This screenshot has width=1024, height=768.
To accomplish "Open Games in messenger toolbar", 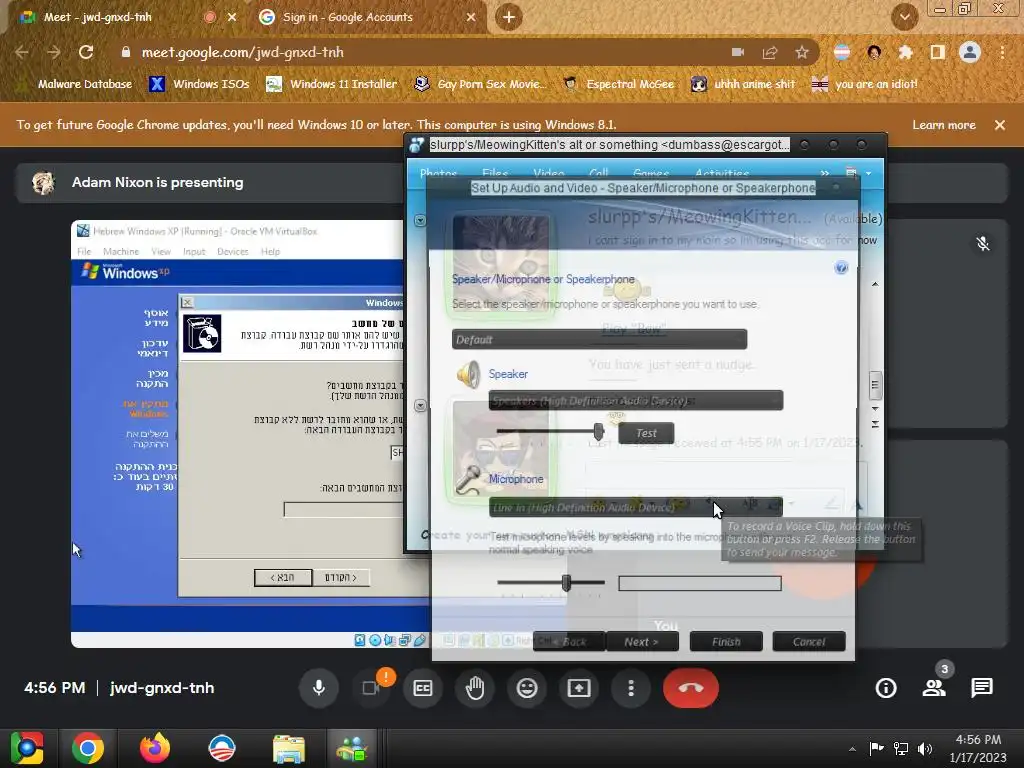I will coord(651,174).
